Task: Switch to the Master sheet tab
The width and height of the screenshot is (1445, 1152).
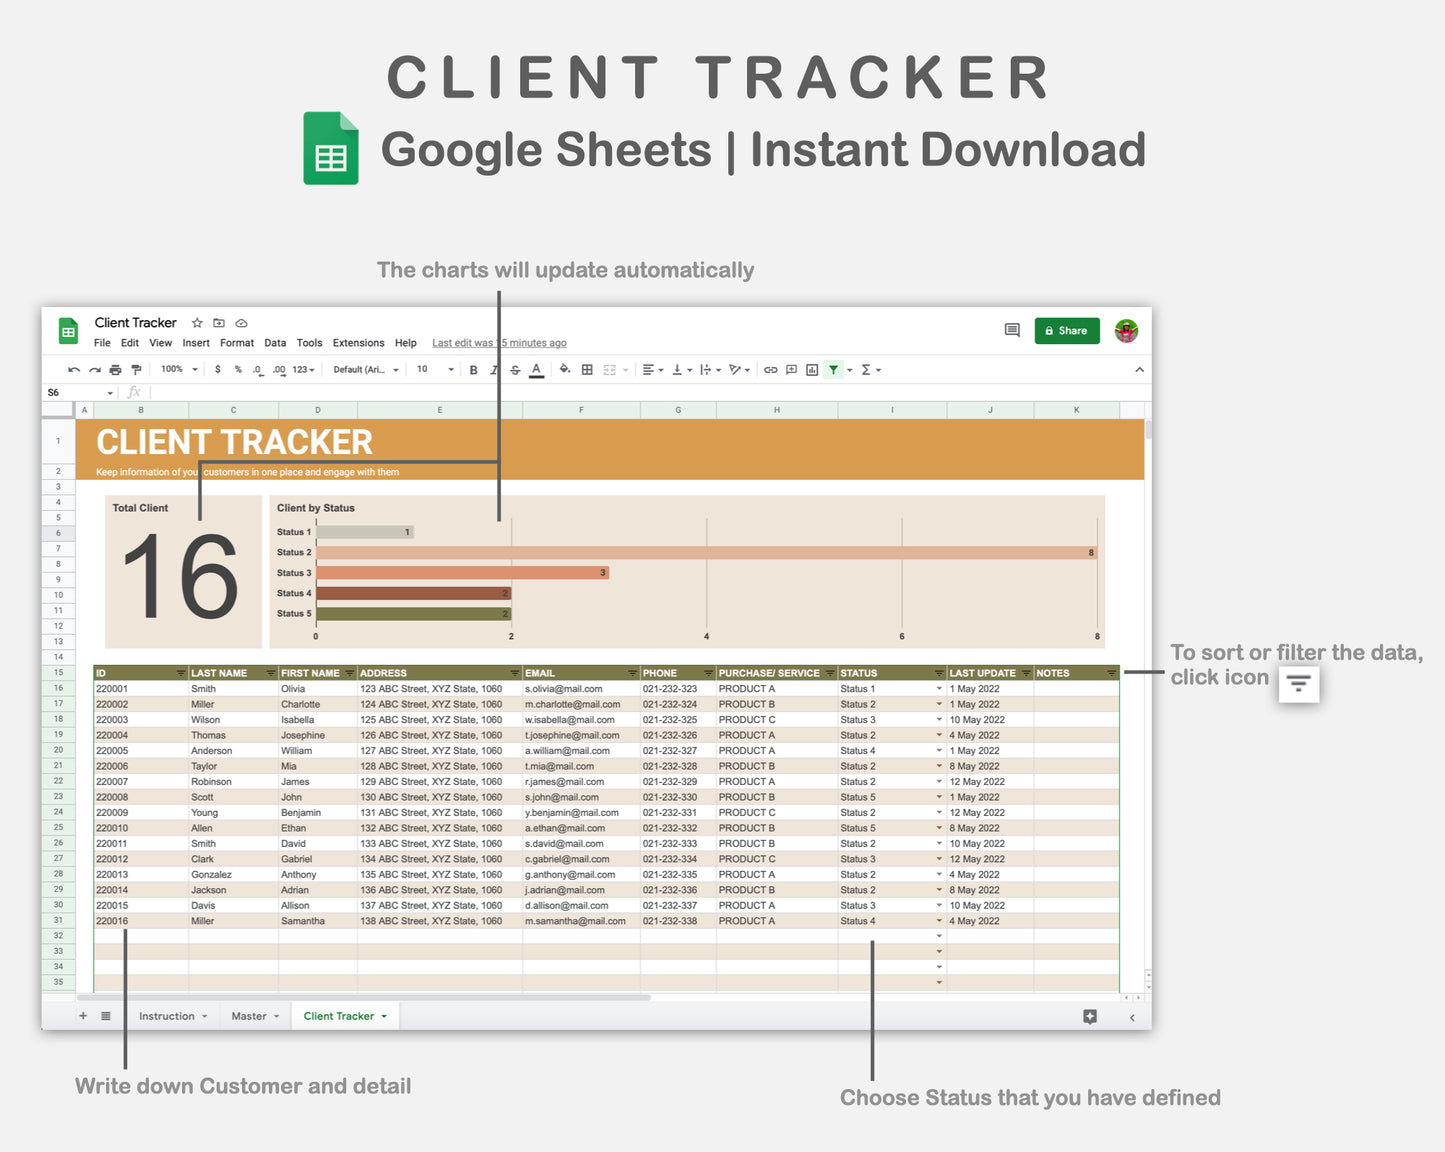Action: (x=249, y=1016)
